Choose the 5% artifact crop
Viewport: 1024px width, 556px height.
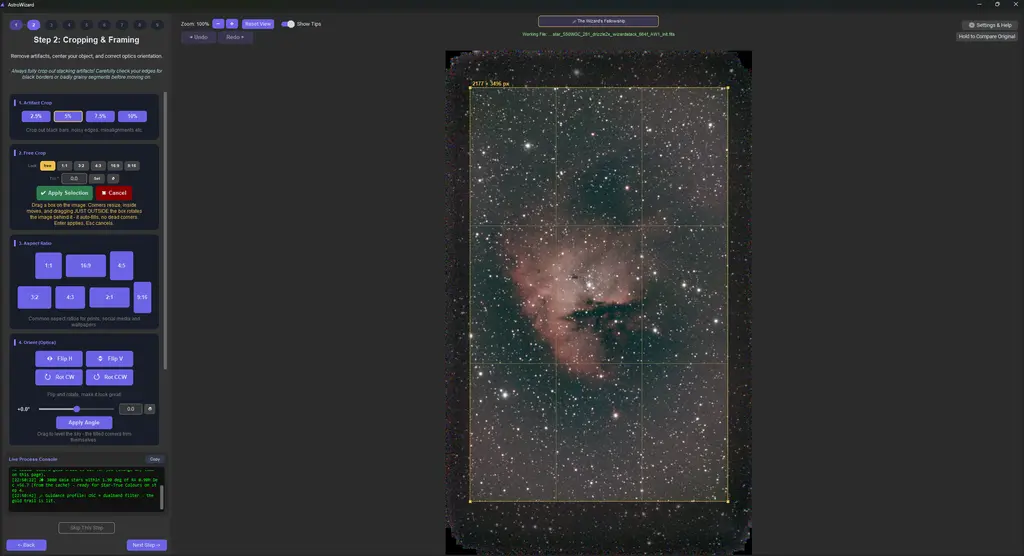(x=68, y=116)
